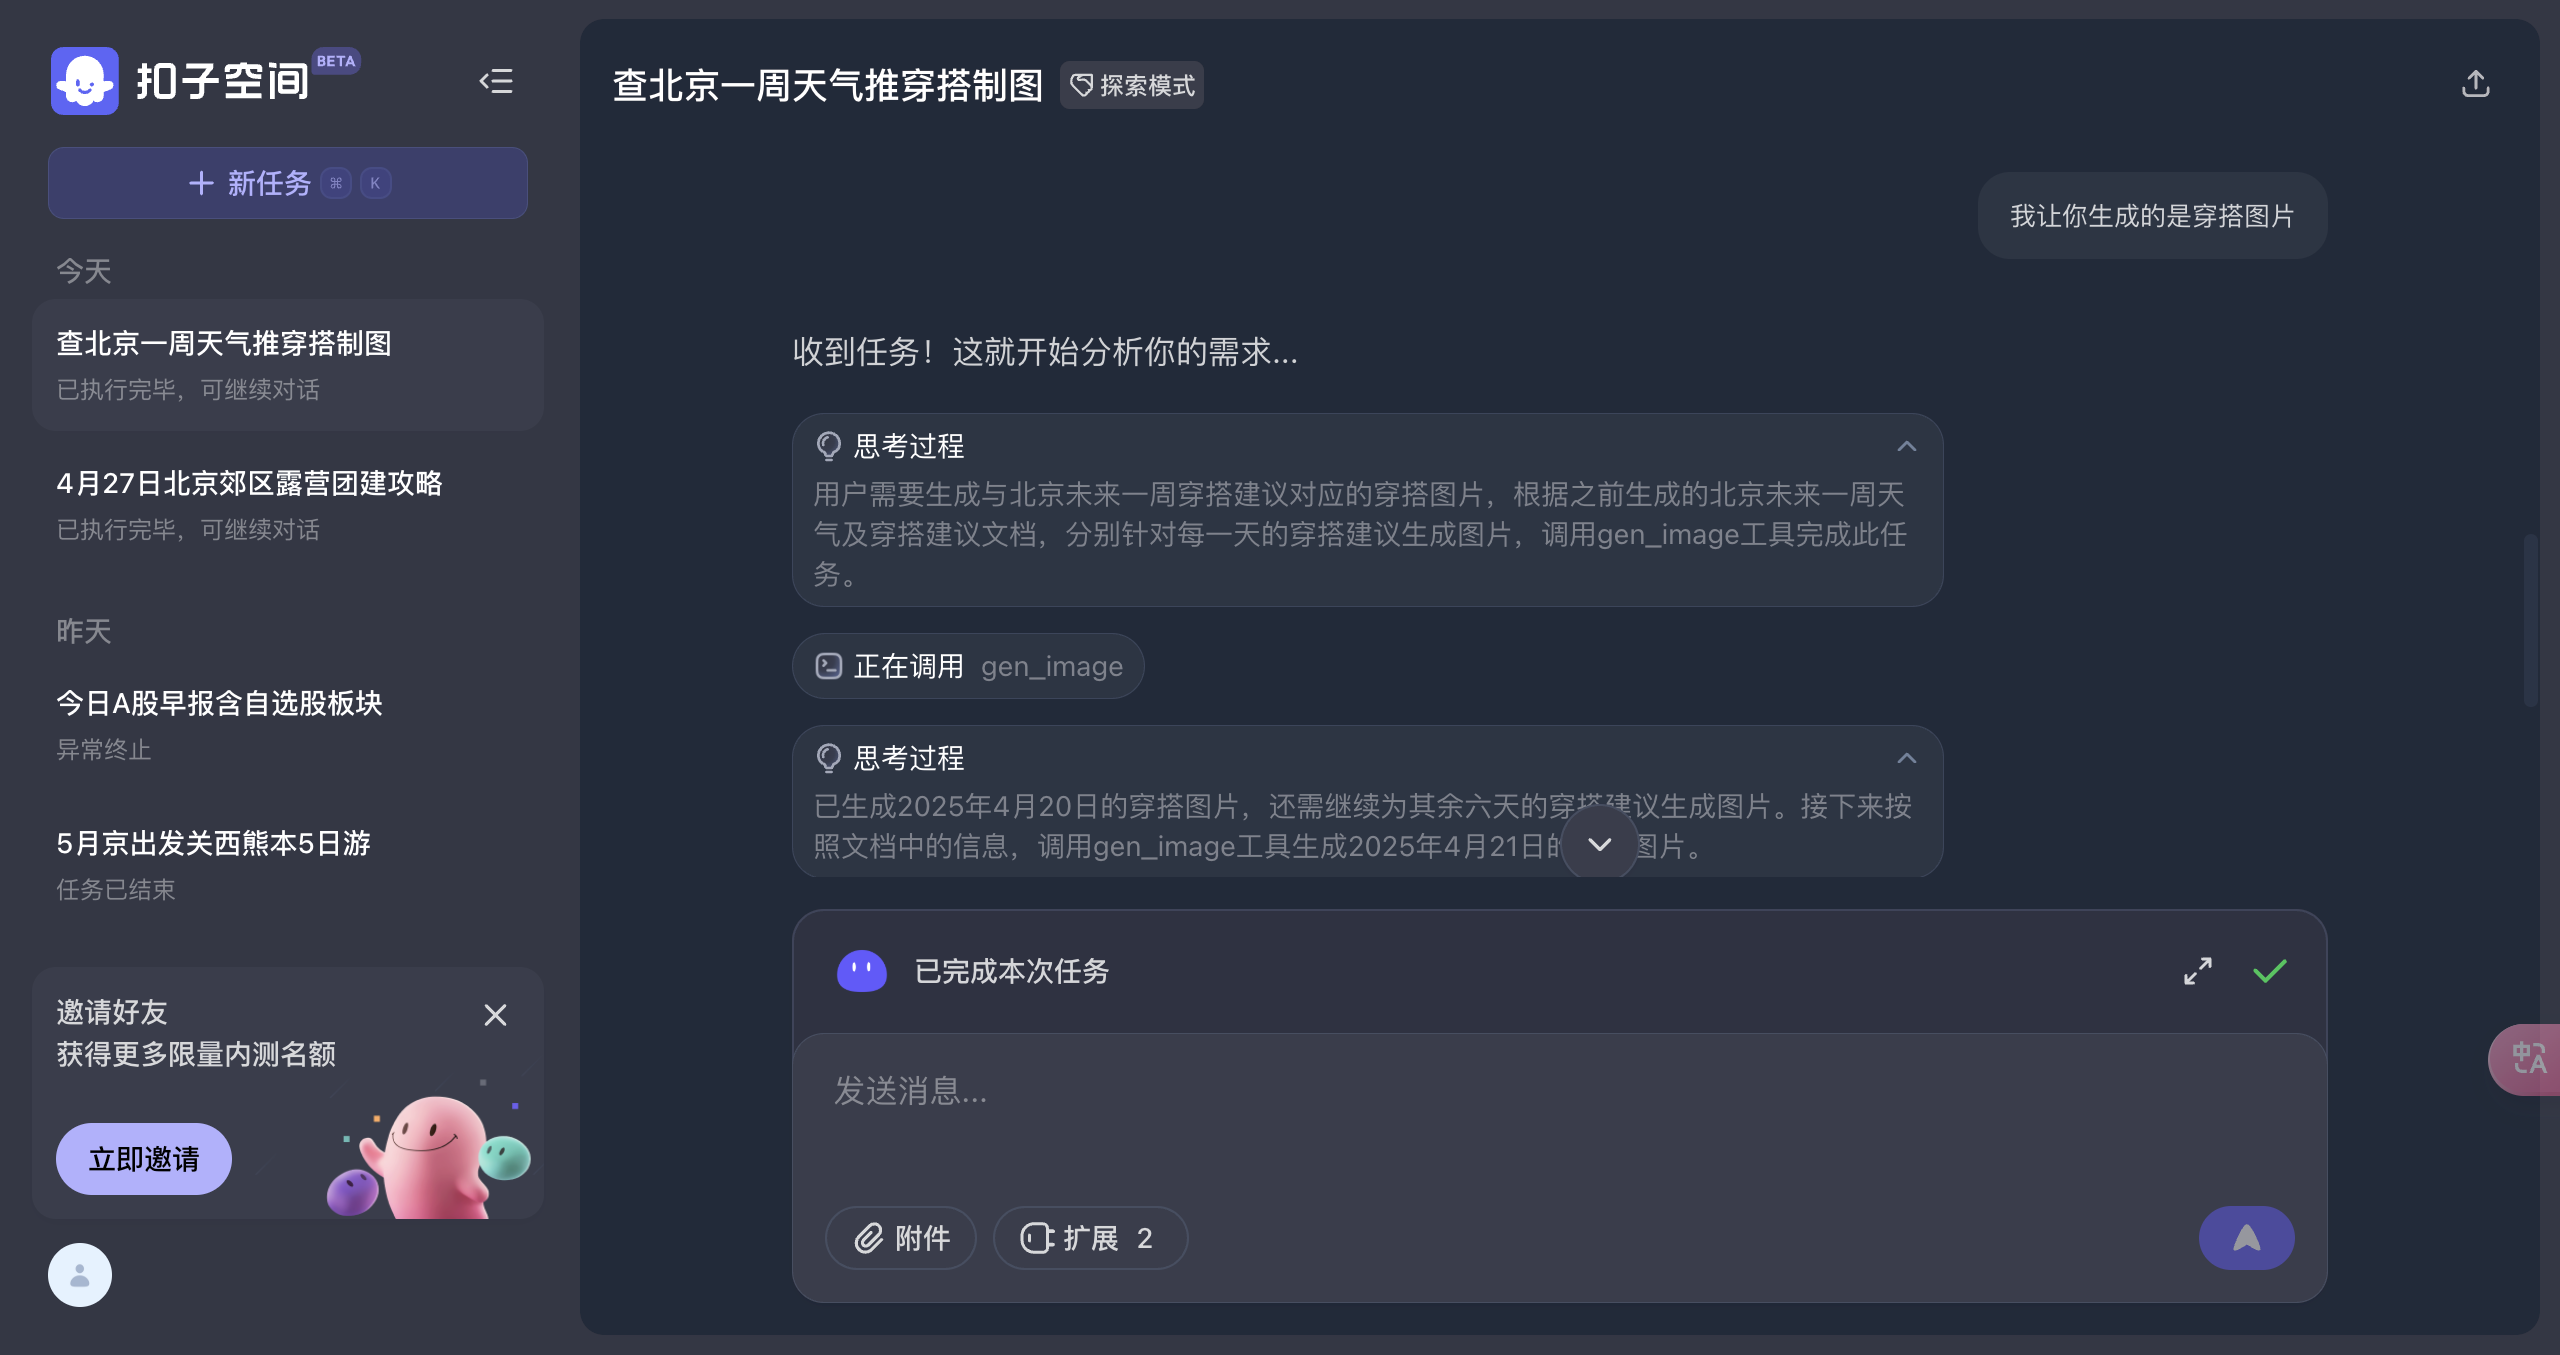Open the translation floating icon
The image size is (2560, 1355).
[x=2527, y=1059]
